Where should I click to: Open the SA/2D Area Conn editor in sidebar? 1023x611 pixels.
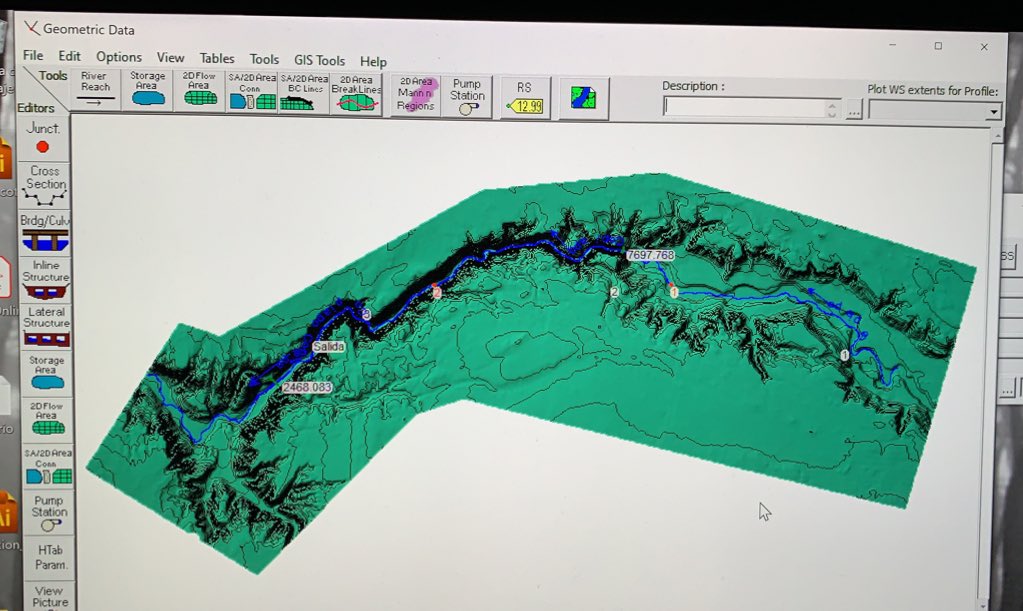point(48,466)
